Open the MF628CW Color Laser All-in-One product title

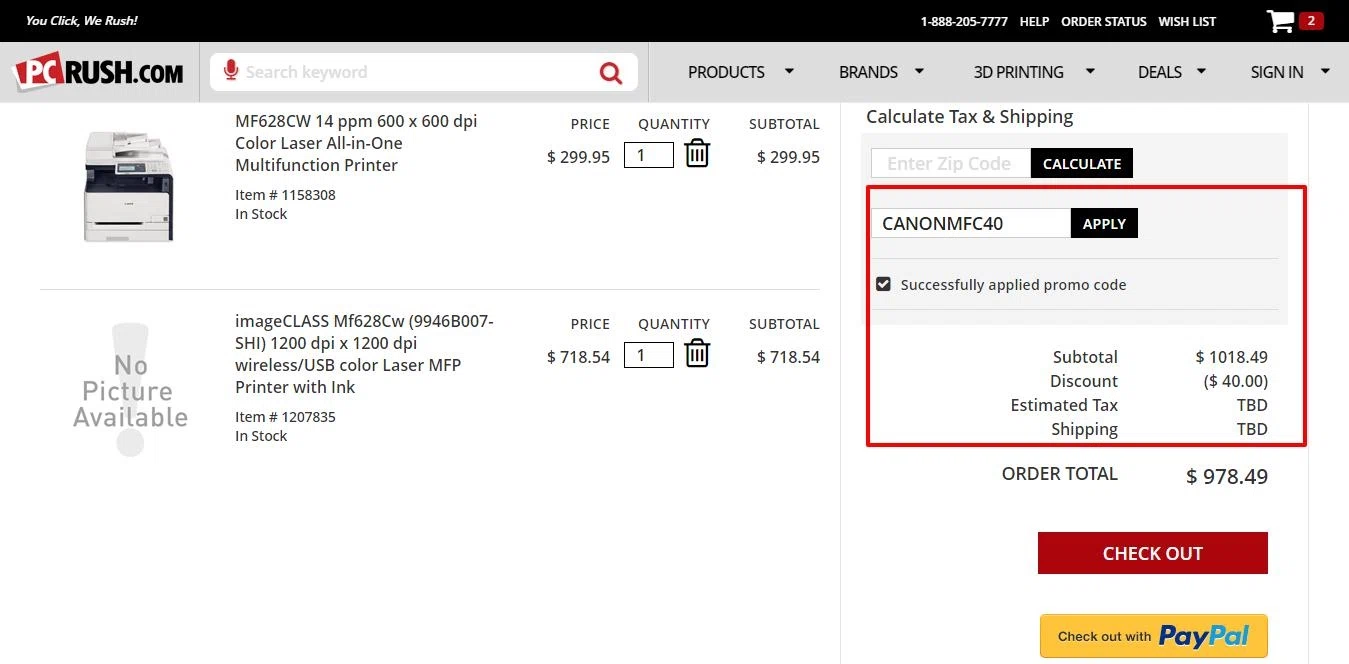(356, 143)
